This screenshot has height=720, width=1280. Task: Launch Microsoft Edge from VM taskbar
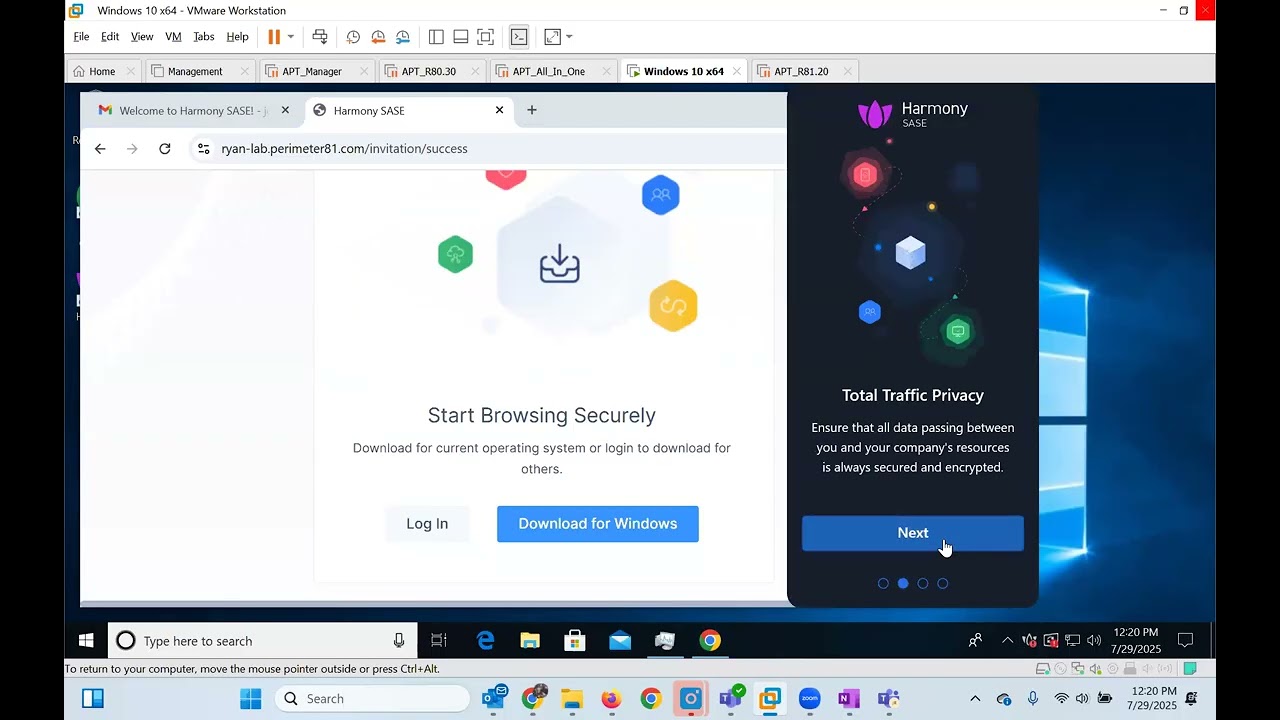(486, 641)
